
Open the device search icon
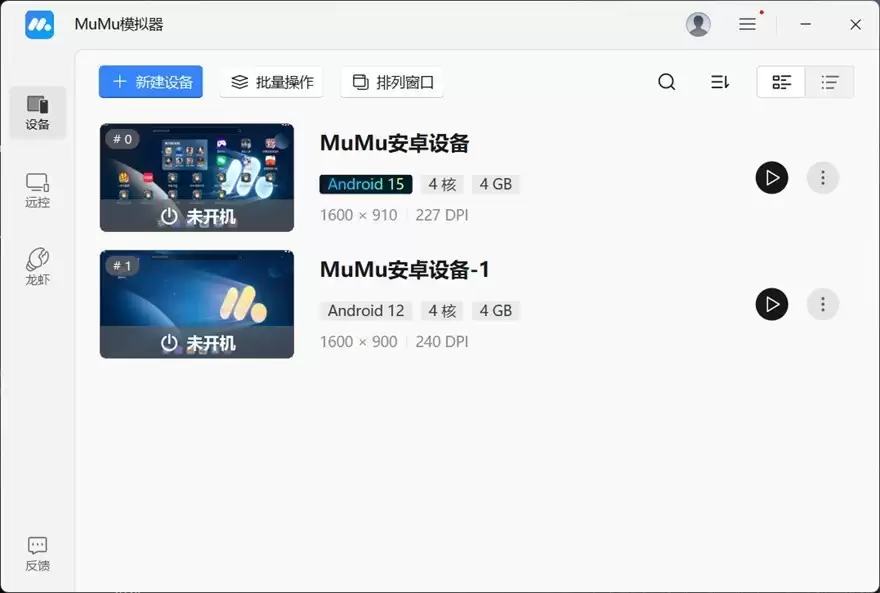click(x=666, y=82)
